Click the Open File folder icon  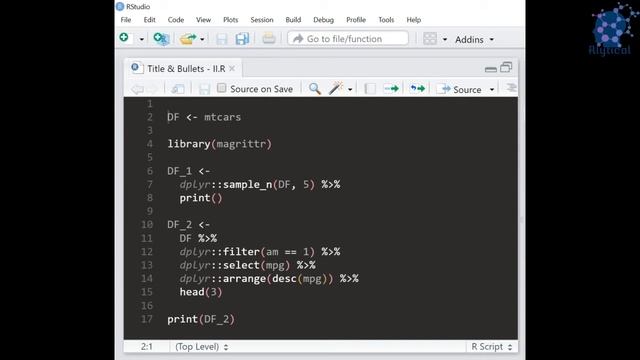pos(188,39)
